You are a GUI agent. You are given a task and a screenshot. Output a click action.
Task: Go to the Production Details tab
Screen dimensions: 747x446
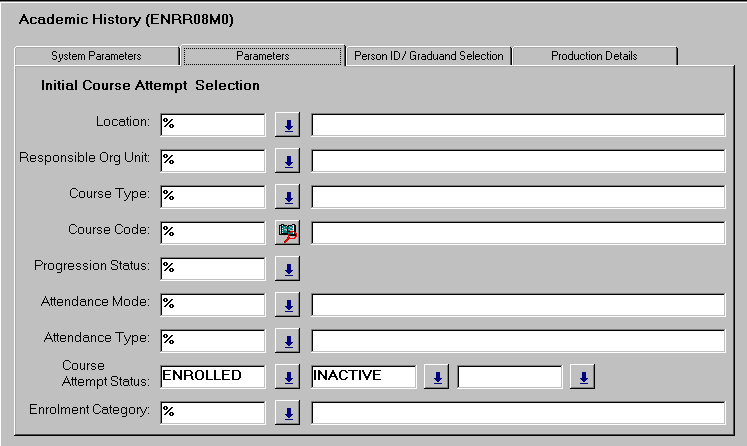point(594,56)
